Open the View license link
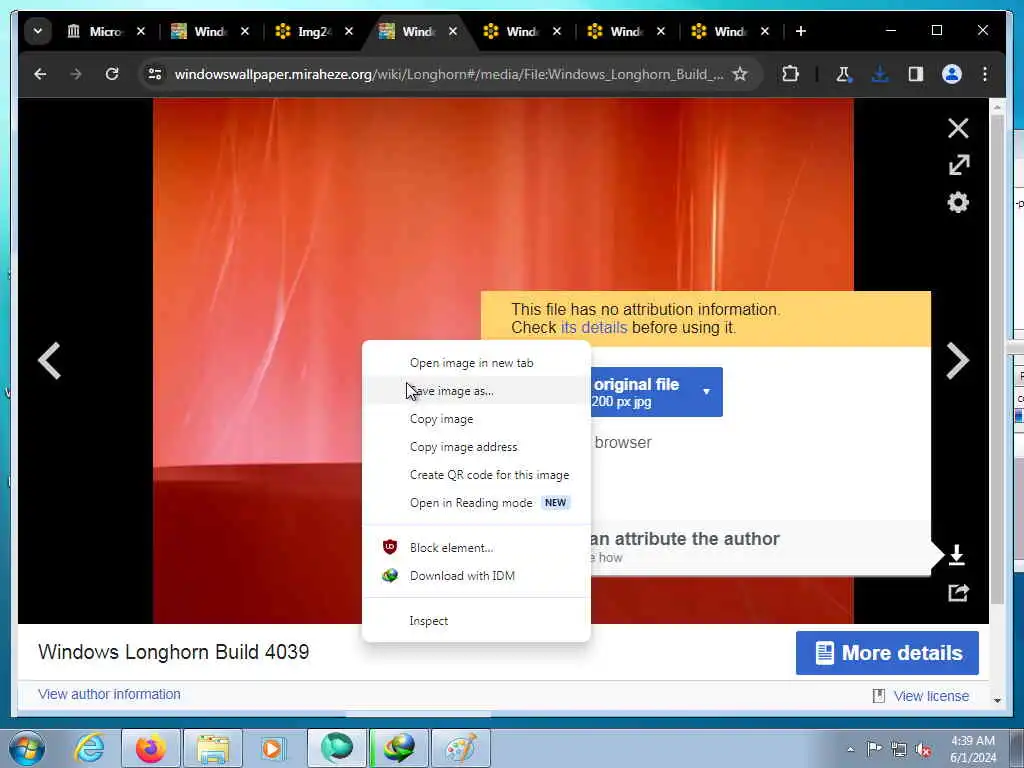 [931, 696]
